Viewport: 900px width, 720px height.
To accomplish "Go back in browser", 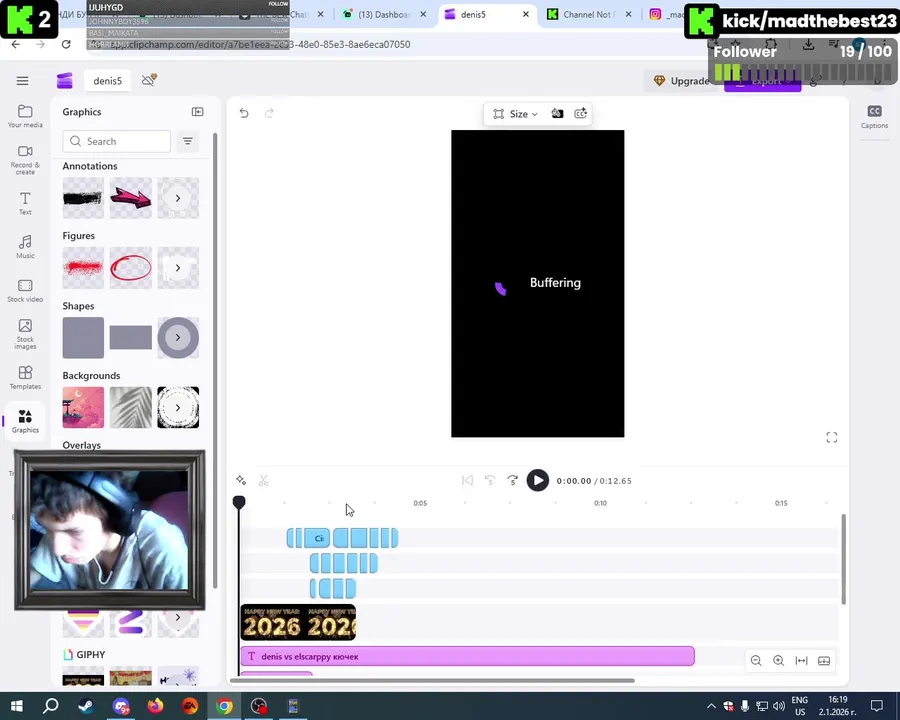I will pyautogui.click(x=15, y=44).
